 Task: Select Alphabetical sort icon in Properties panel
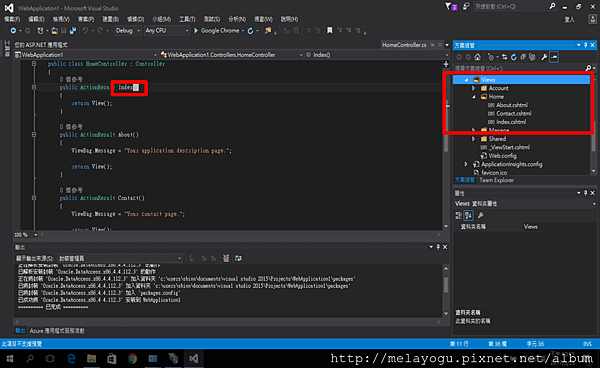[468, 215]
